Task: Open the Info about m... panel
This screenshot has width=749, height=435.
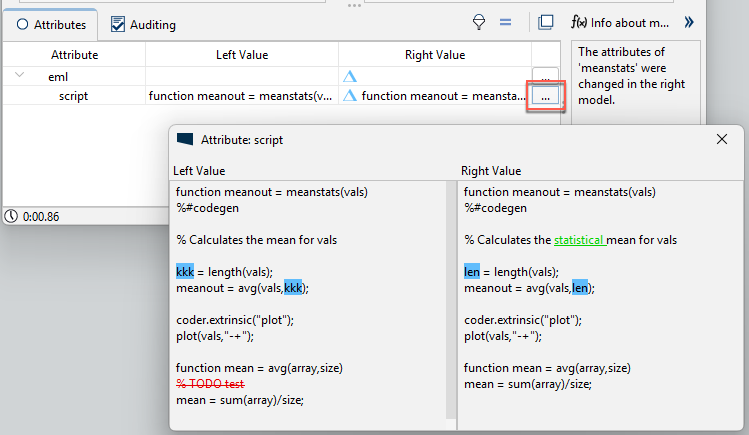Action: (620, 22)
